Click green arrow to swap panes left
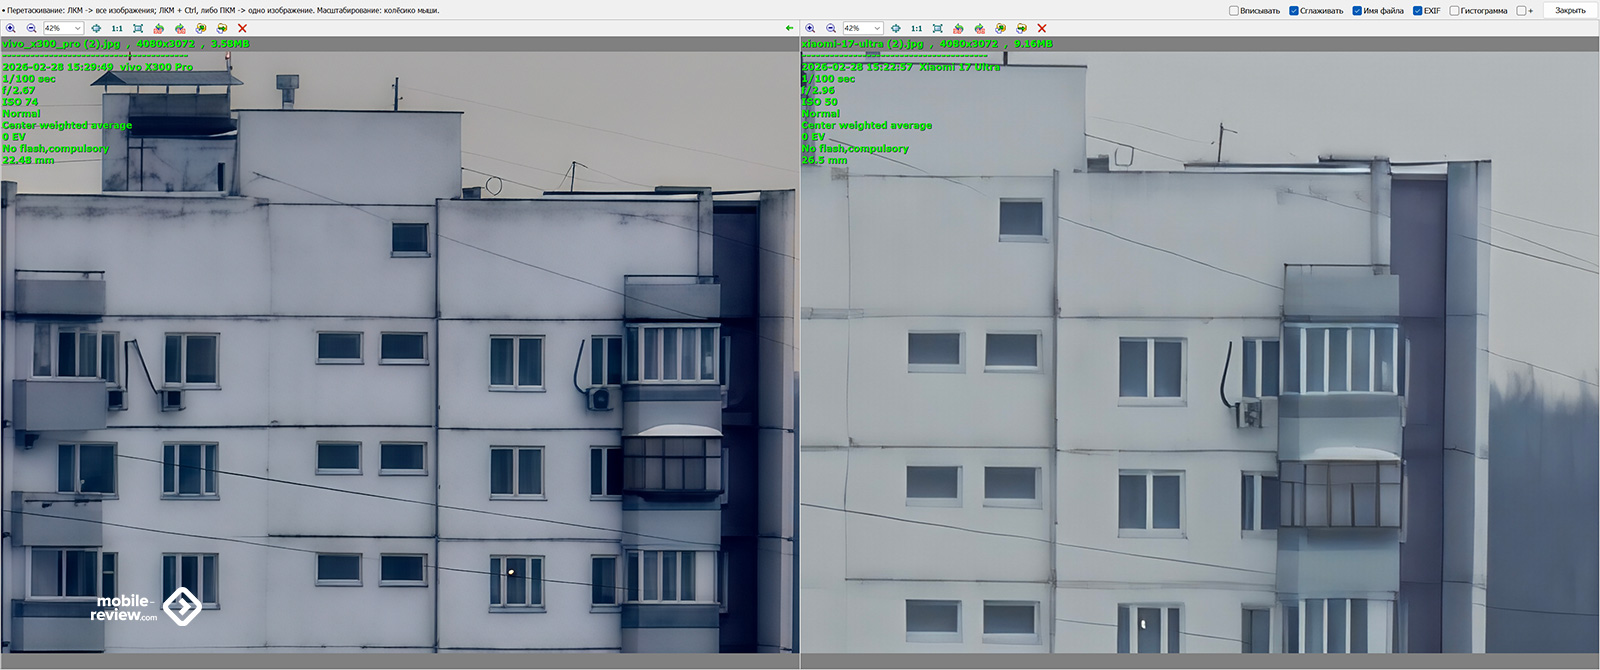 tap(789, 28)
